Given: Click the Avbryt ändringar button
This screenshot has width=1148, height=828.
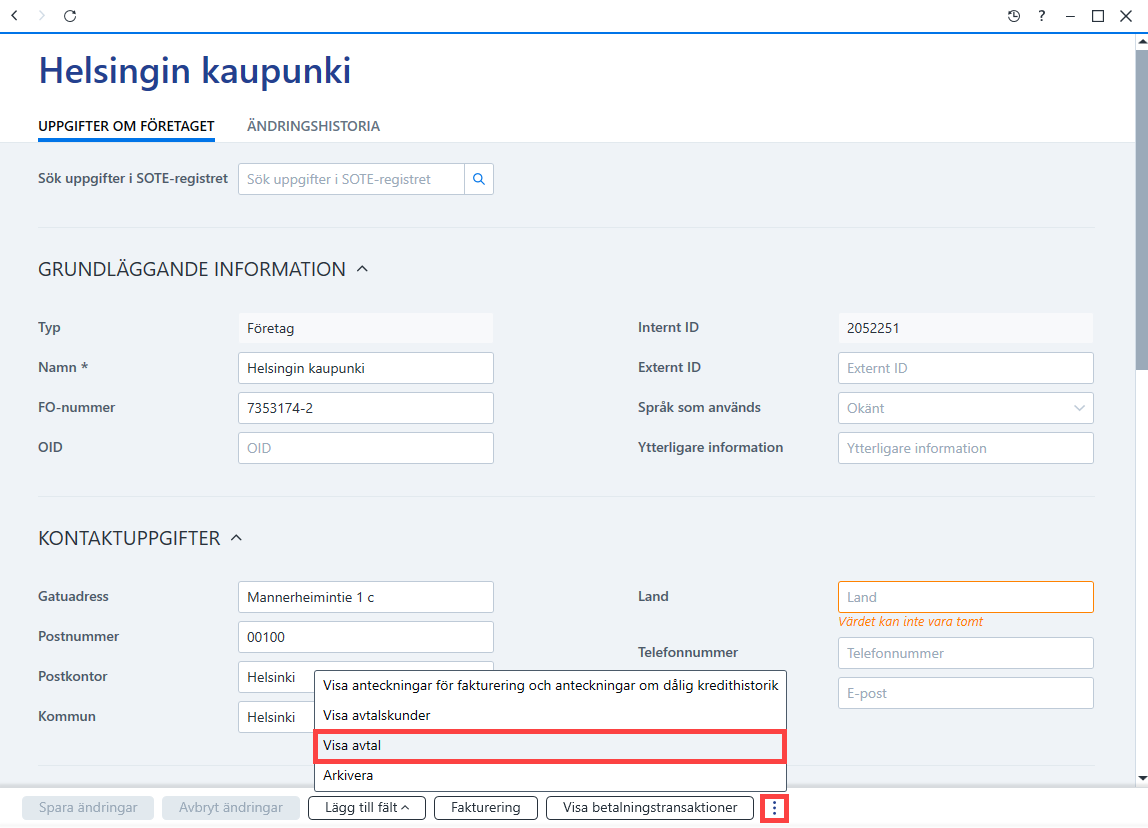Looking at the screenshot, I should tap(231, 808).
